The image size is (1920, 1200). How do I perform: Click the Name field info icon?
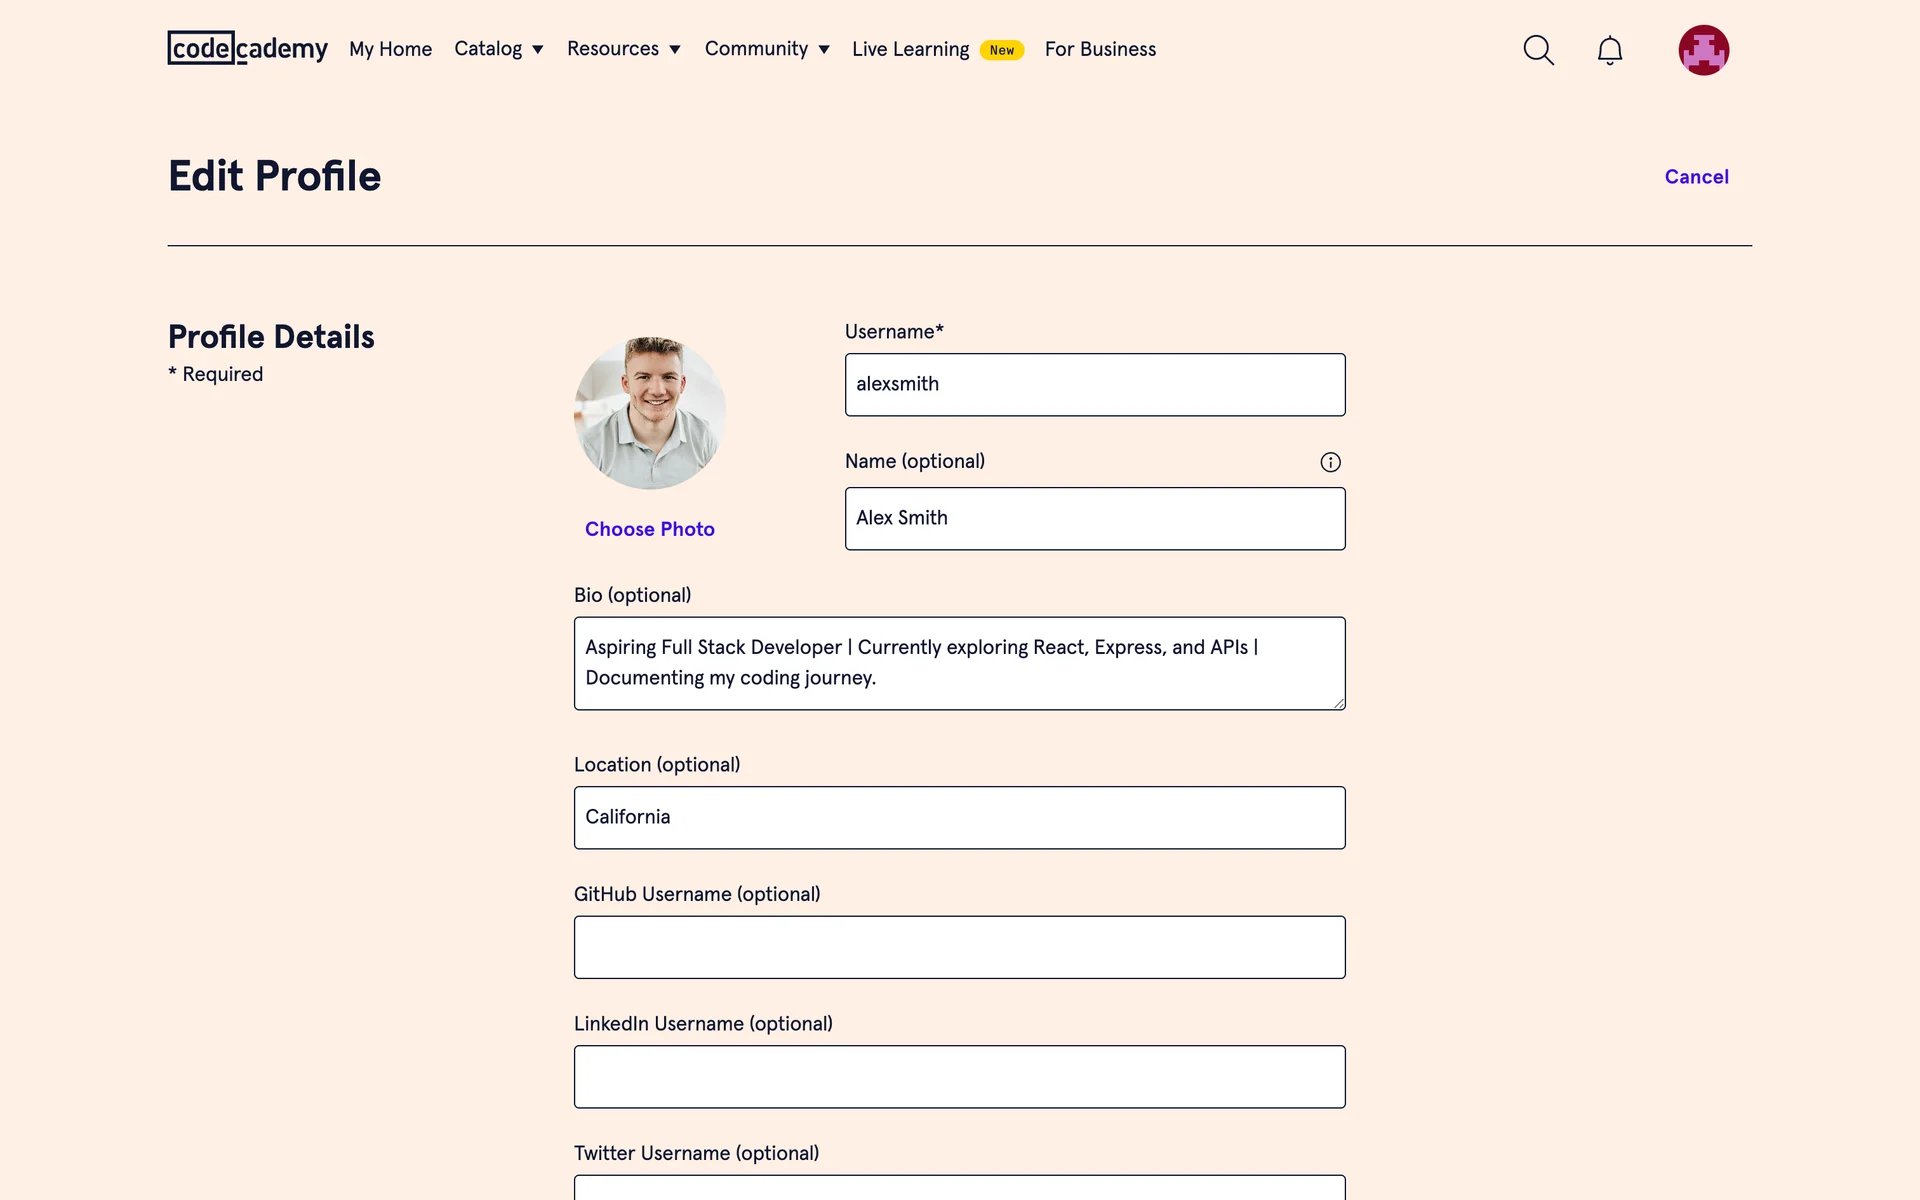[x=1330, y=462]
